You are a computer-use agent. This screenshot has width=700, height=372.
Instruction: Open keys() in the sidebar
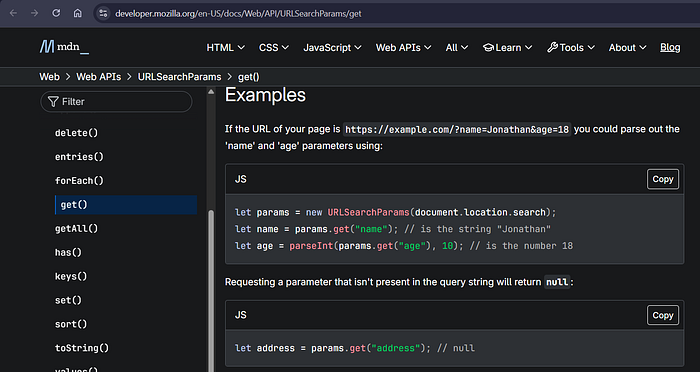71,276
